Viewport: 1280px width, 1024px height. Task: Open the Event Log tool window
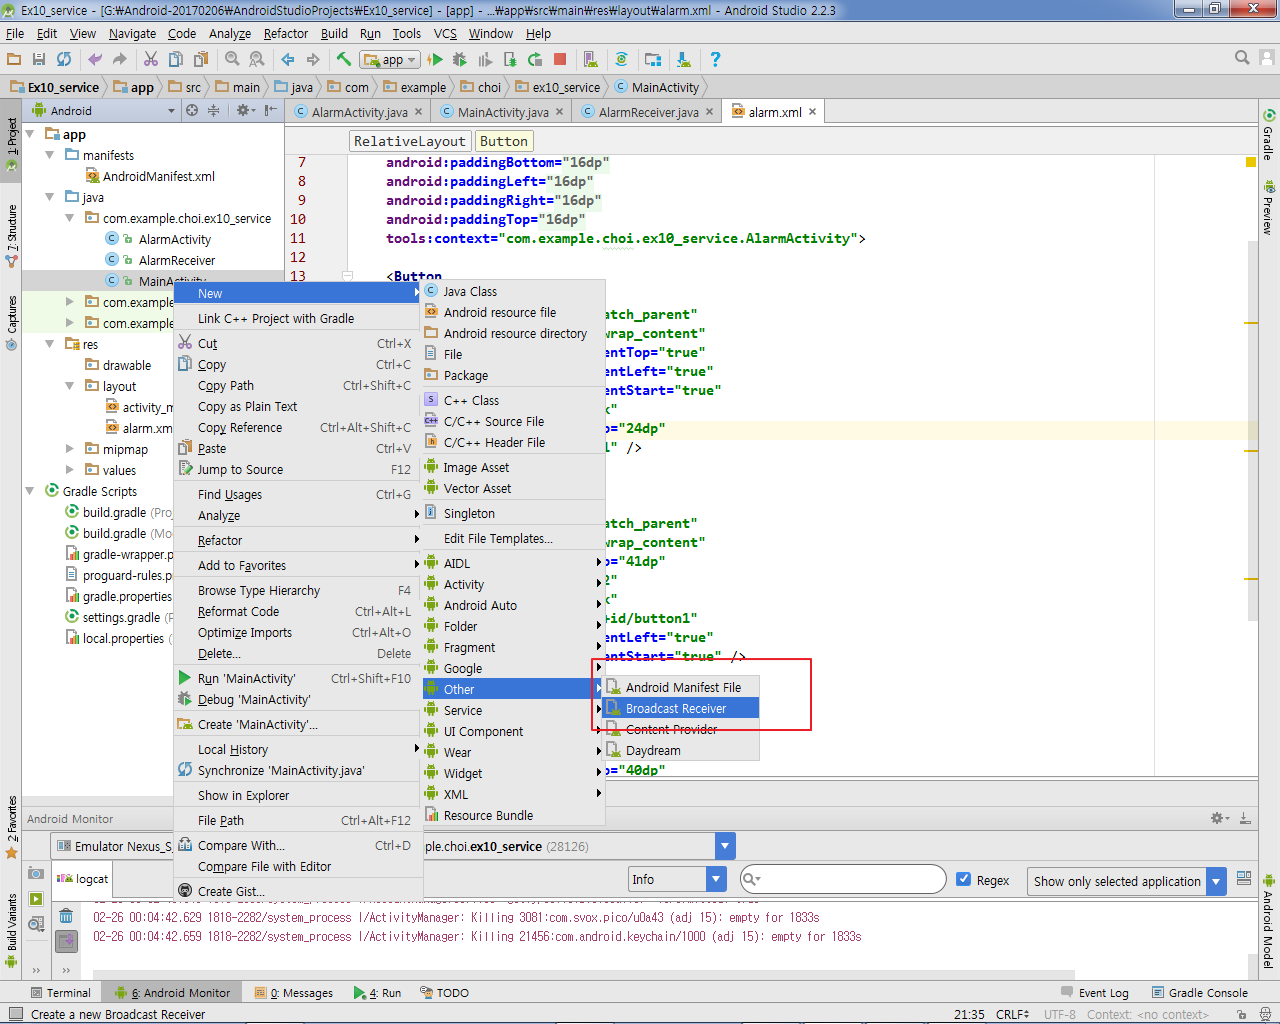1095,993
